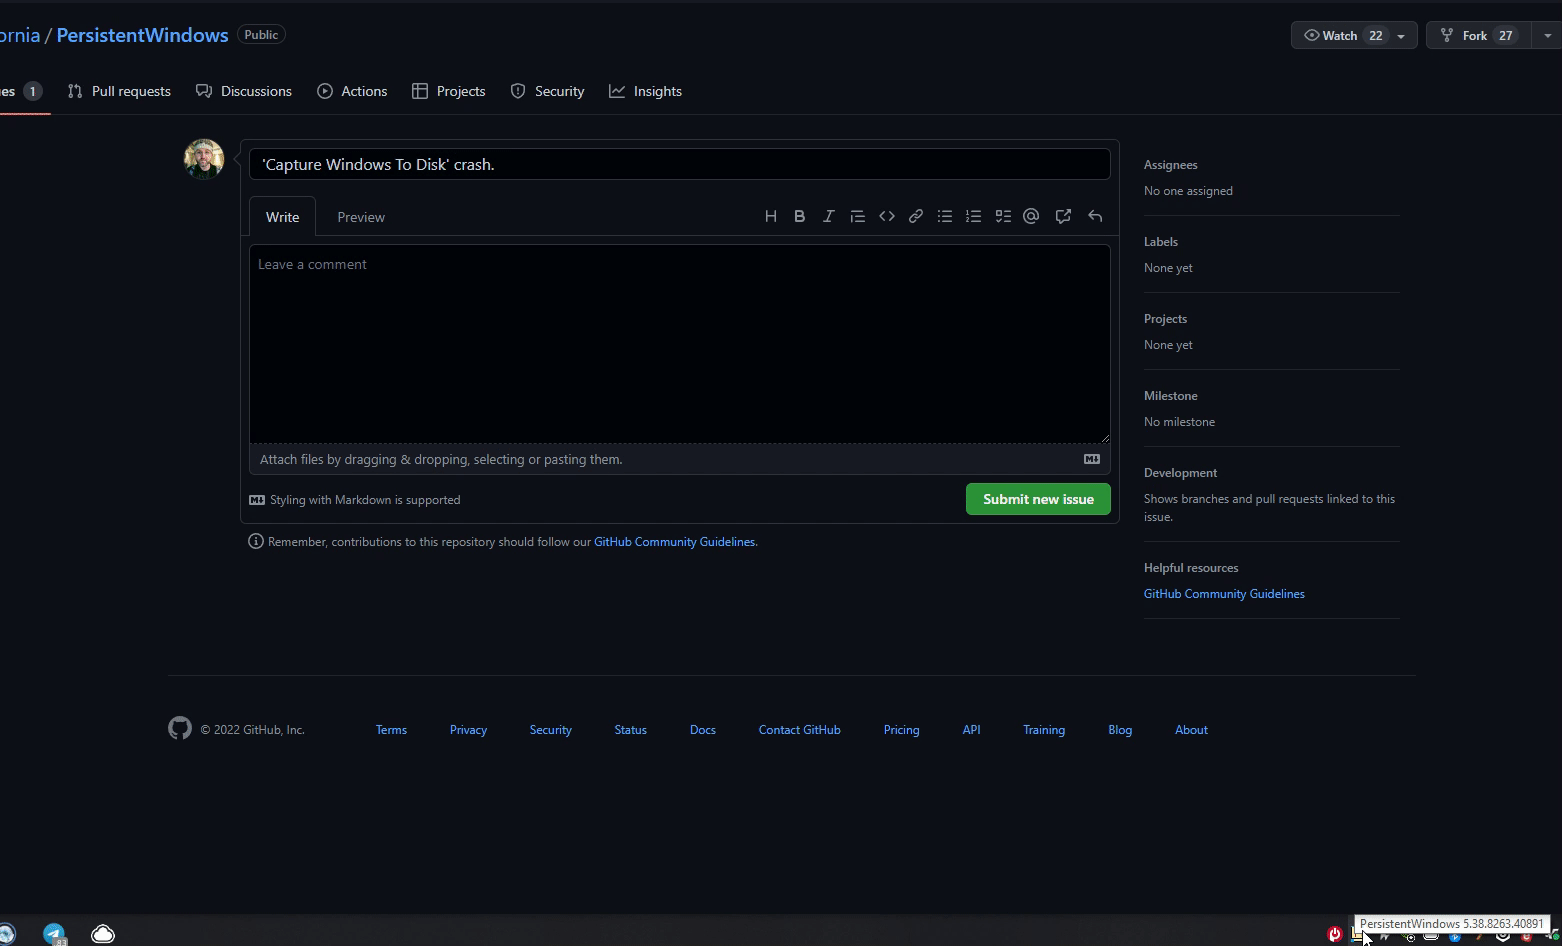This screenshot has height=946, width=1562.
Task: Click the issue title input field
Action: 680,164
